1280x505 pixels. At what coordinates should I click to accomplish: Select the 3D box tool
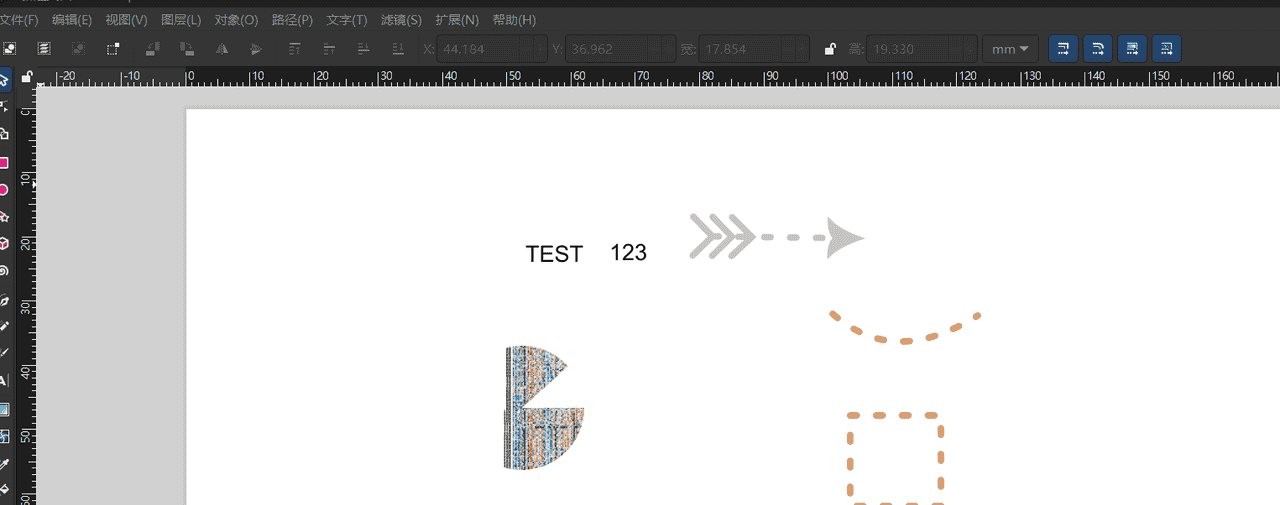pyautogui.click(x=4, y=243)
